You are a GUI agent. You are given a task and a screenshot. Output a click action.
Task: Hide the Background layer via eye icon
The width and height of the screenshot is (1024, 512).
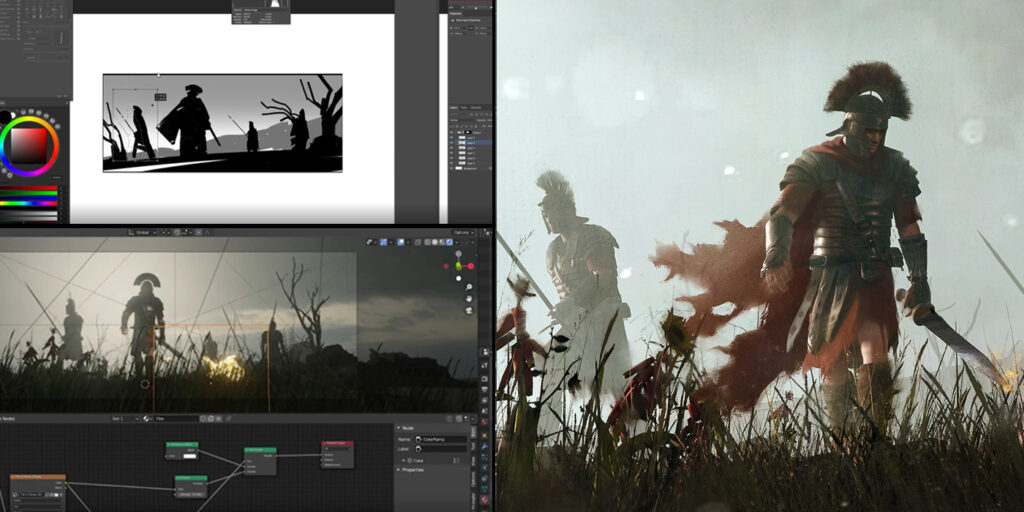click(x=451, y=168)
